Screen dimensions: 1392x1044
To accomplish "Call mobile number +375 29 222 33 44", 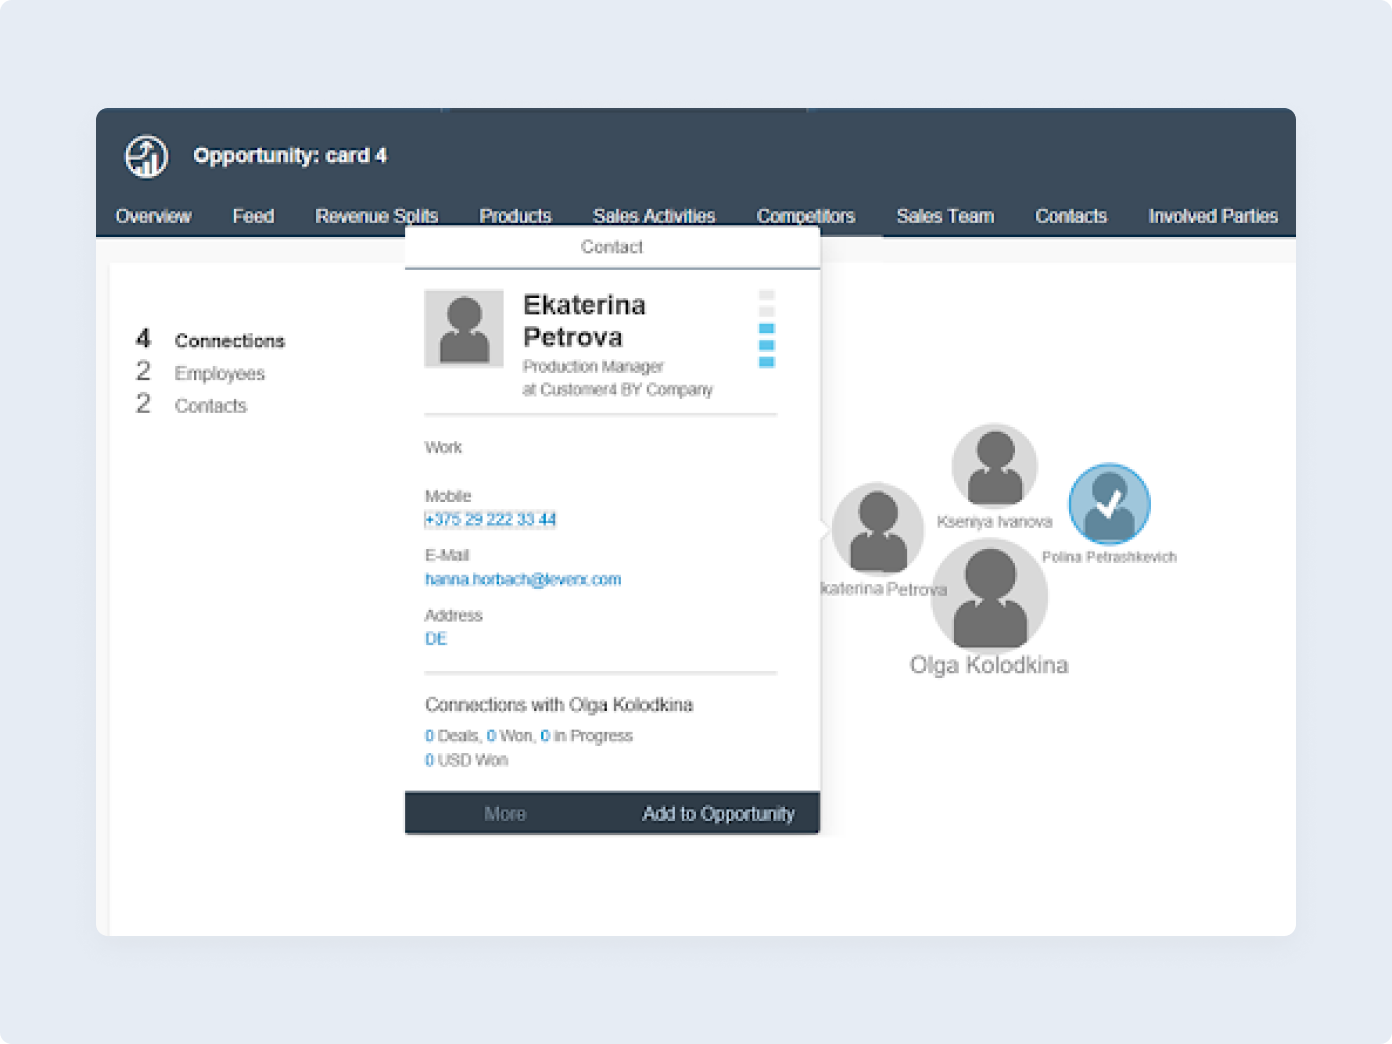I will (x=490, y=519).
